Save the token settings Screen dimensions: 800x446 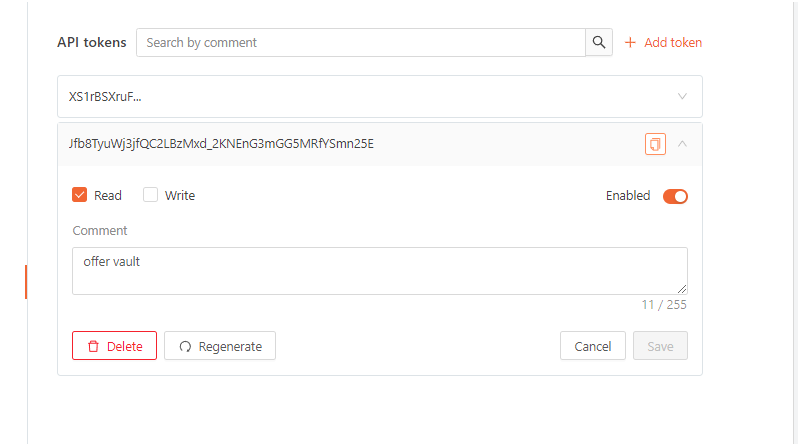click(x=660, y=346)
